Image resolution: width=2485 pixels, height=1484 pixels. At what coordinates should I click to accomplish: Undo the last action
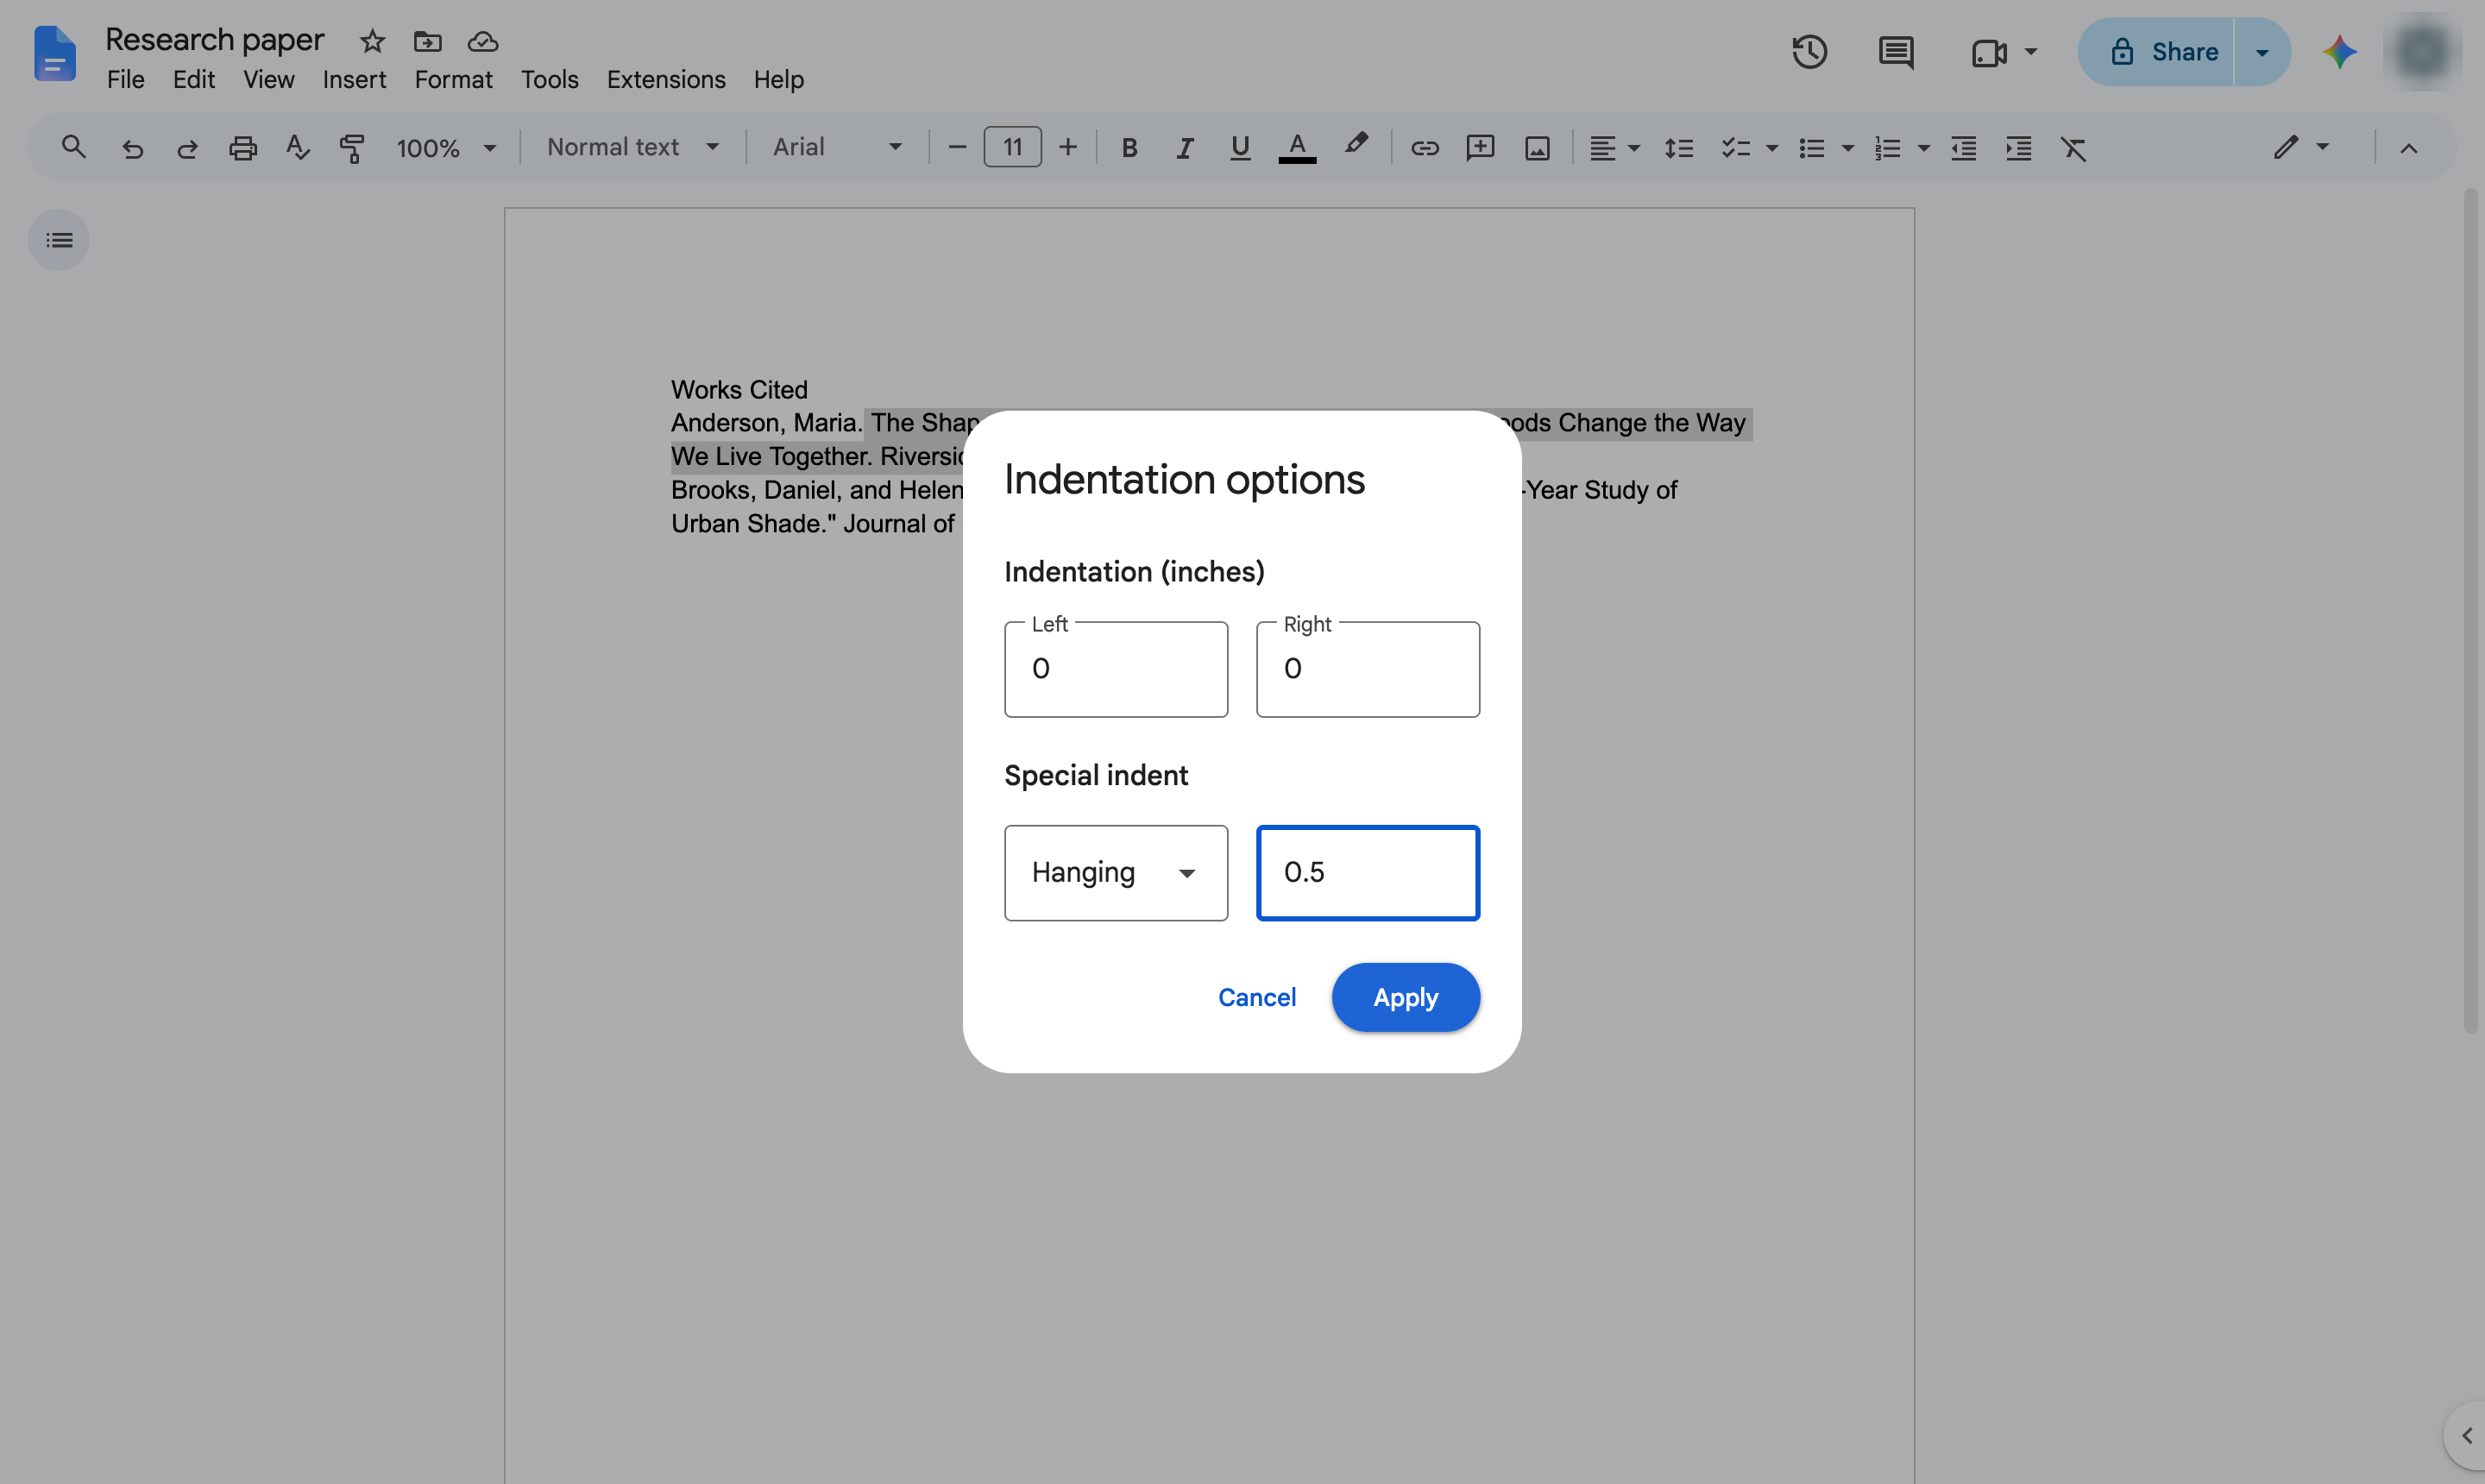coord(132,148)
